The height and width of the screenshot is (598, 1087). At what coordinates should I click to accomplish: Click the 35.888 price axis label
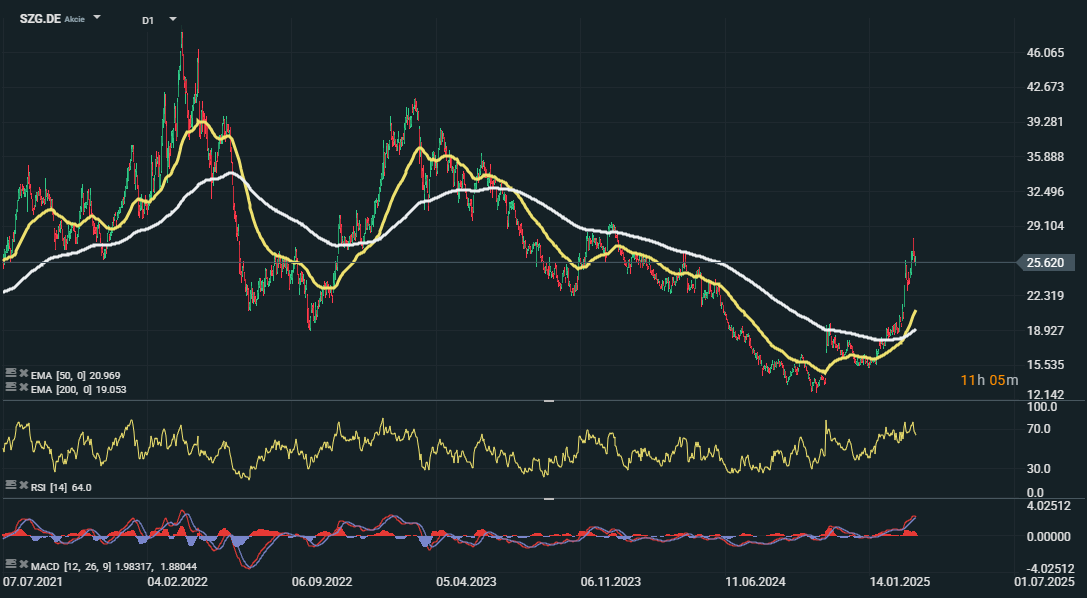coord(1045,157)
